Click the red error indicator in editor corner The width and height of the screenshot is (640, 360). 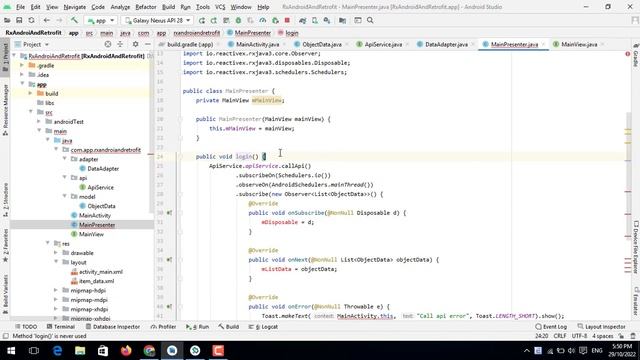(627, 54)
